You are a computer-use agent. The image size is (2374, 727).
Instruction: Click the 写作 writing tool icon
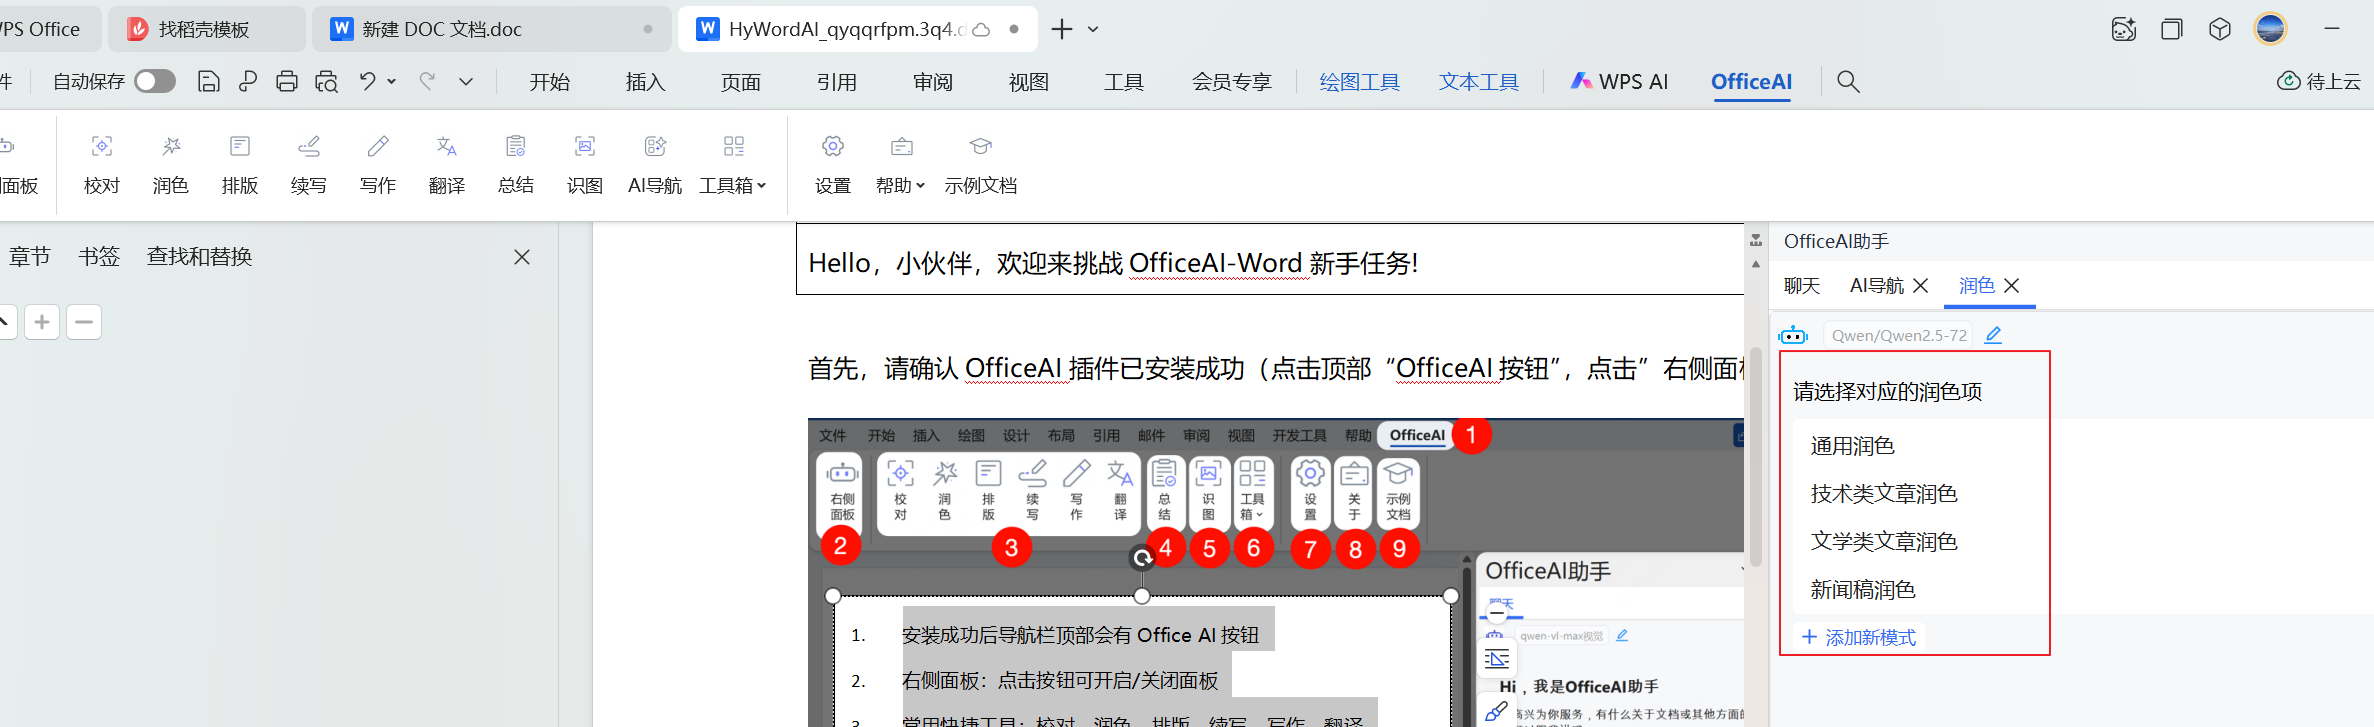tap(378, 165)
